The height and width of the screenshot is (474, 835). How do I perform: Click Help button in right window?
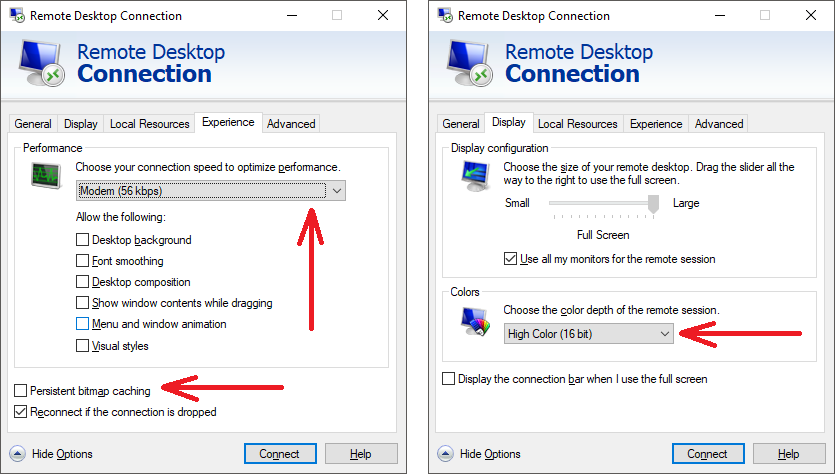click(x=789, y=454)
